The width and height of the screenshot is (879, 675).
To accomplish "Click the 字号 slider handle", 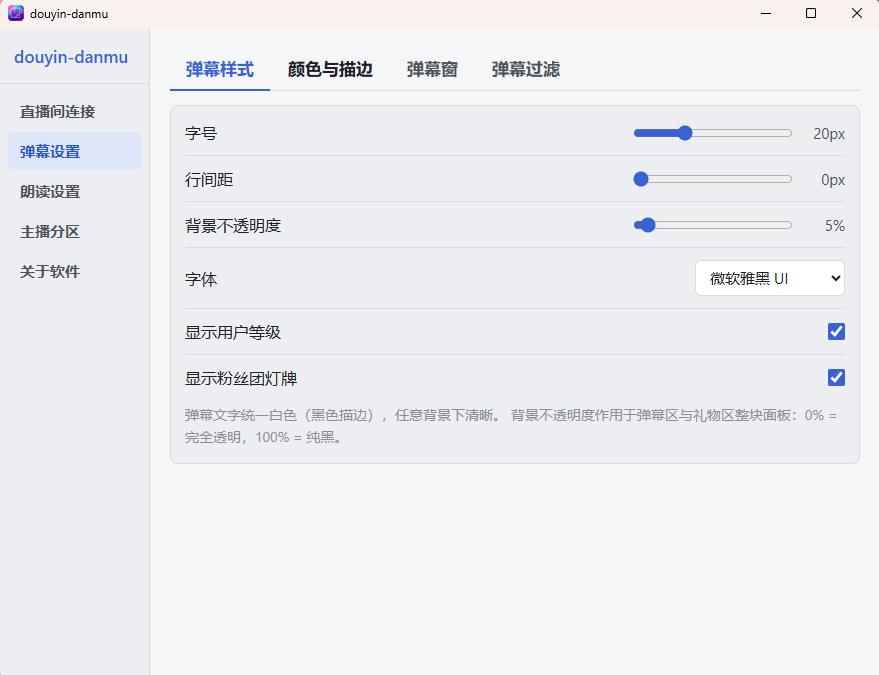I will (684, 133).
